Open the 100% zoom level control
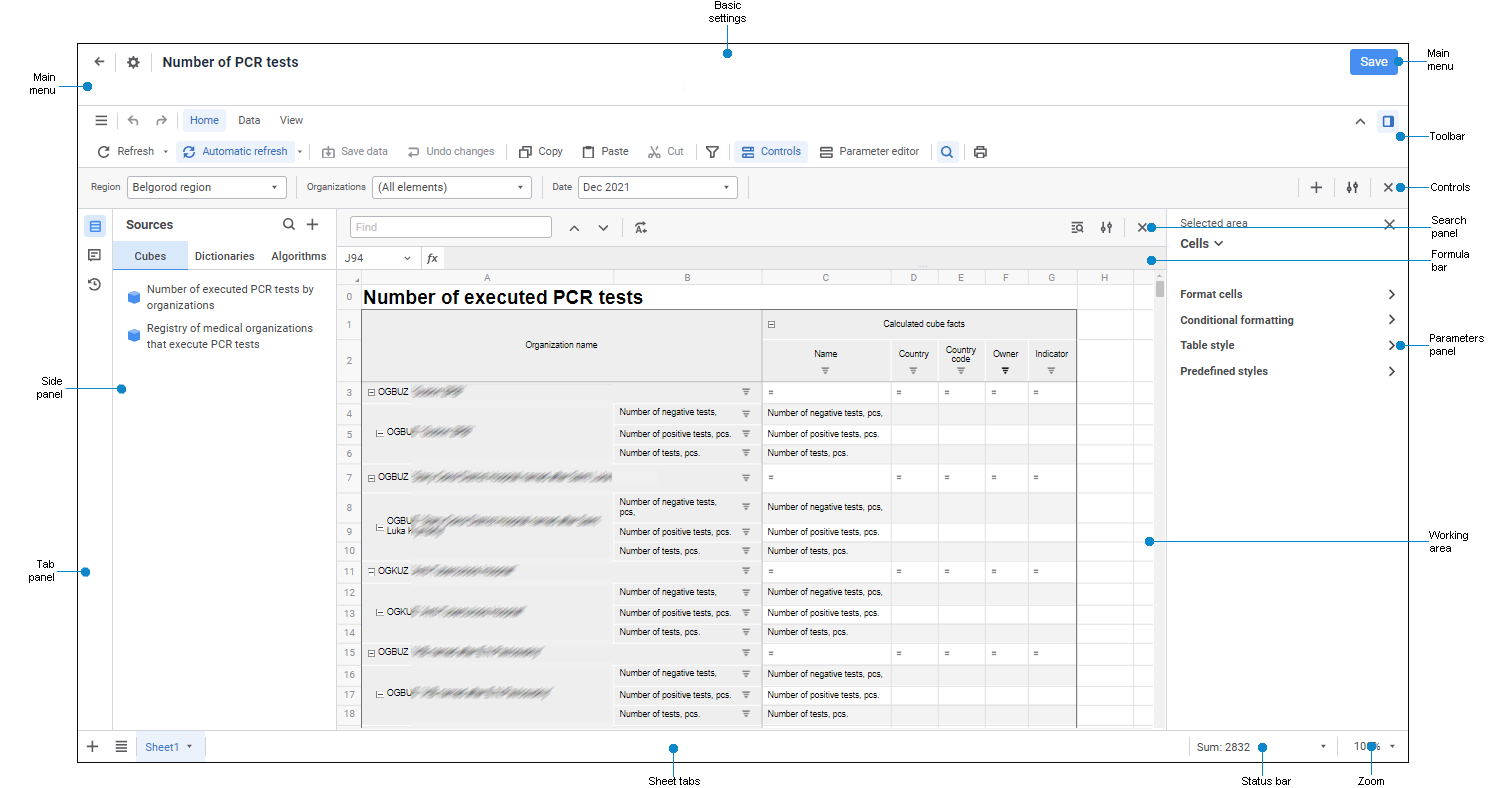The width and height of the screenshot is (1490, 788). pos(1371,746)
